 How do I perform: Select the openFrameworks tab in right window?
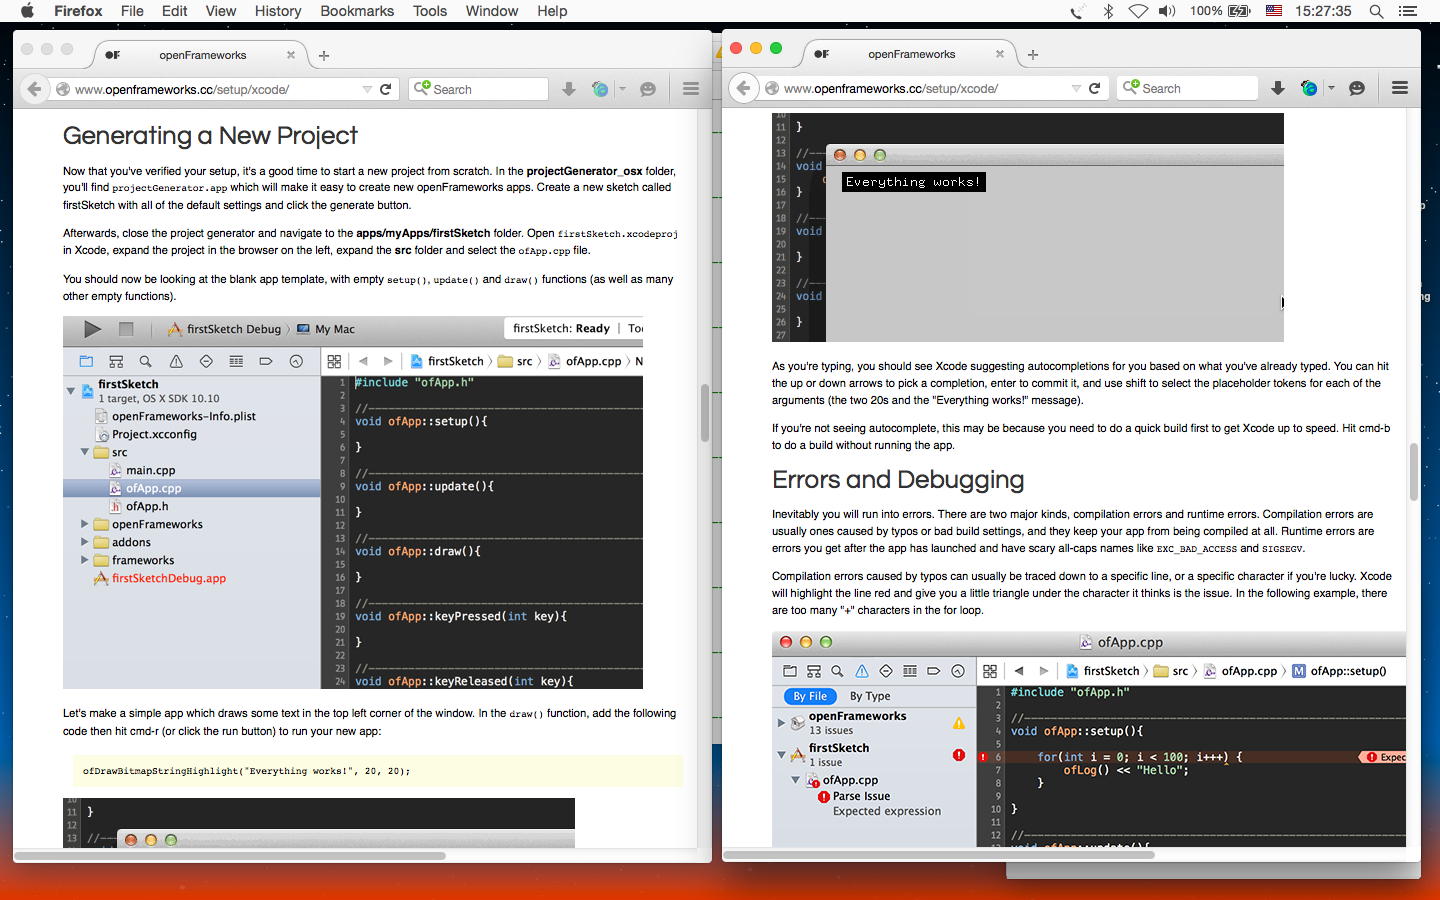click(x=911, y=54)
